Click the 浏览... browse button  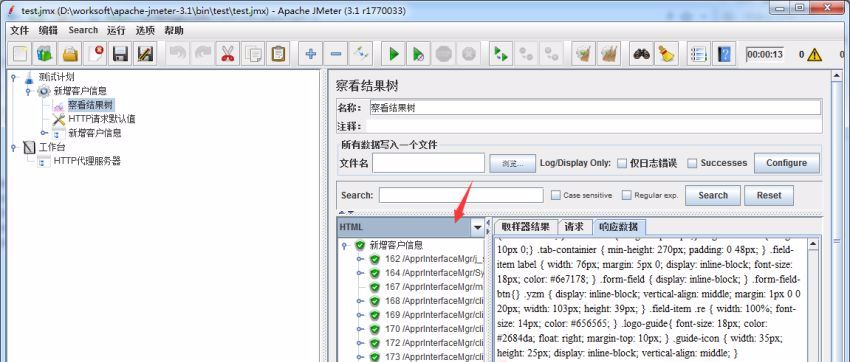(513, 163)
